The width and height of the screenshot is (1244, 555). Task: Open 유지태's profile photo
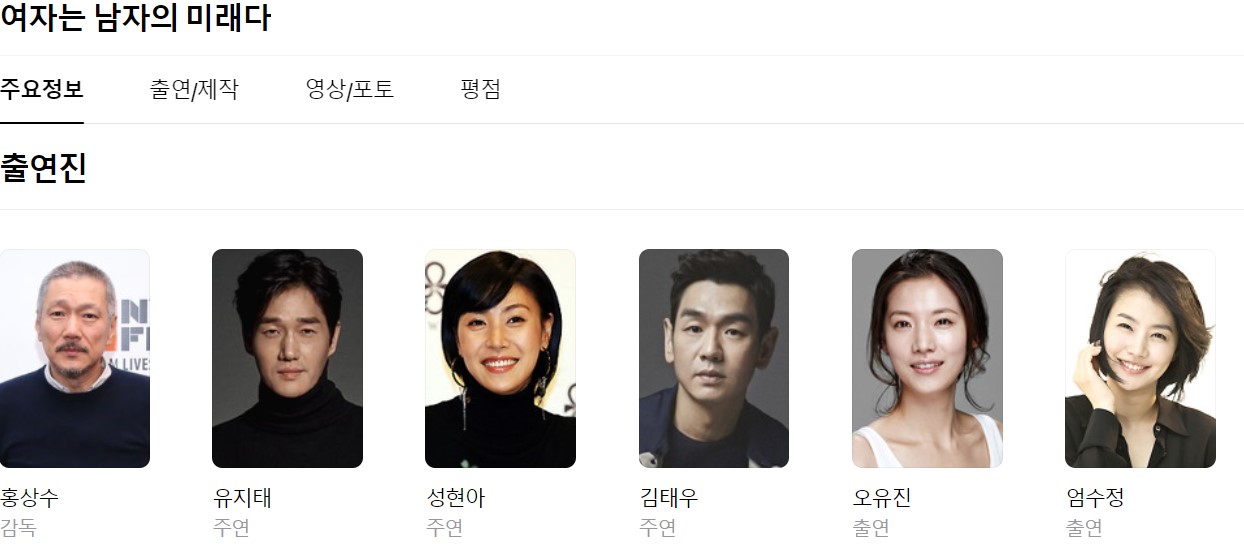(x=287, y=358)
